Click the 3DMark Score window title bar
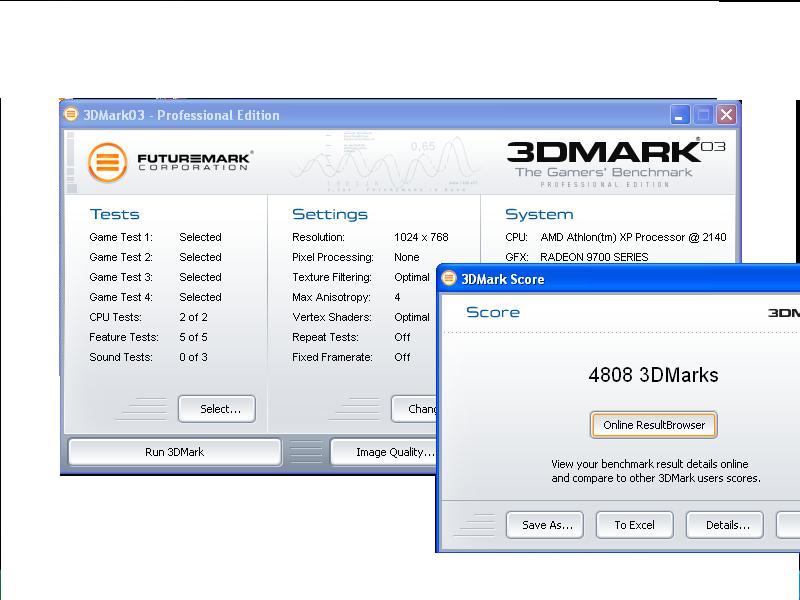 618,279
